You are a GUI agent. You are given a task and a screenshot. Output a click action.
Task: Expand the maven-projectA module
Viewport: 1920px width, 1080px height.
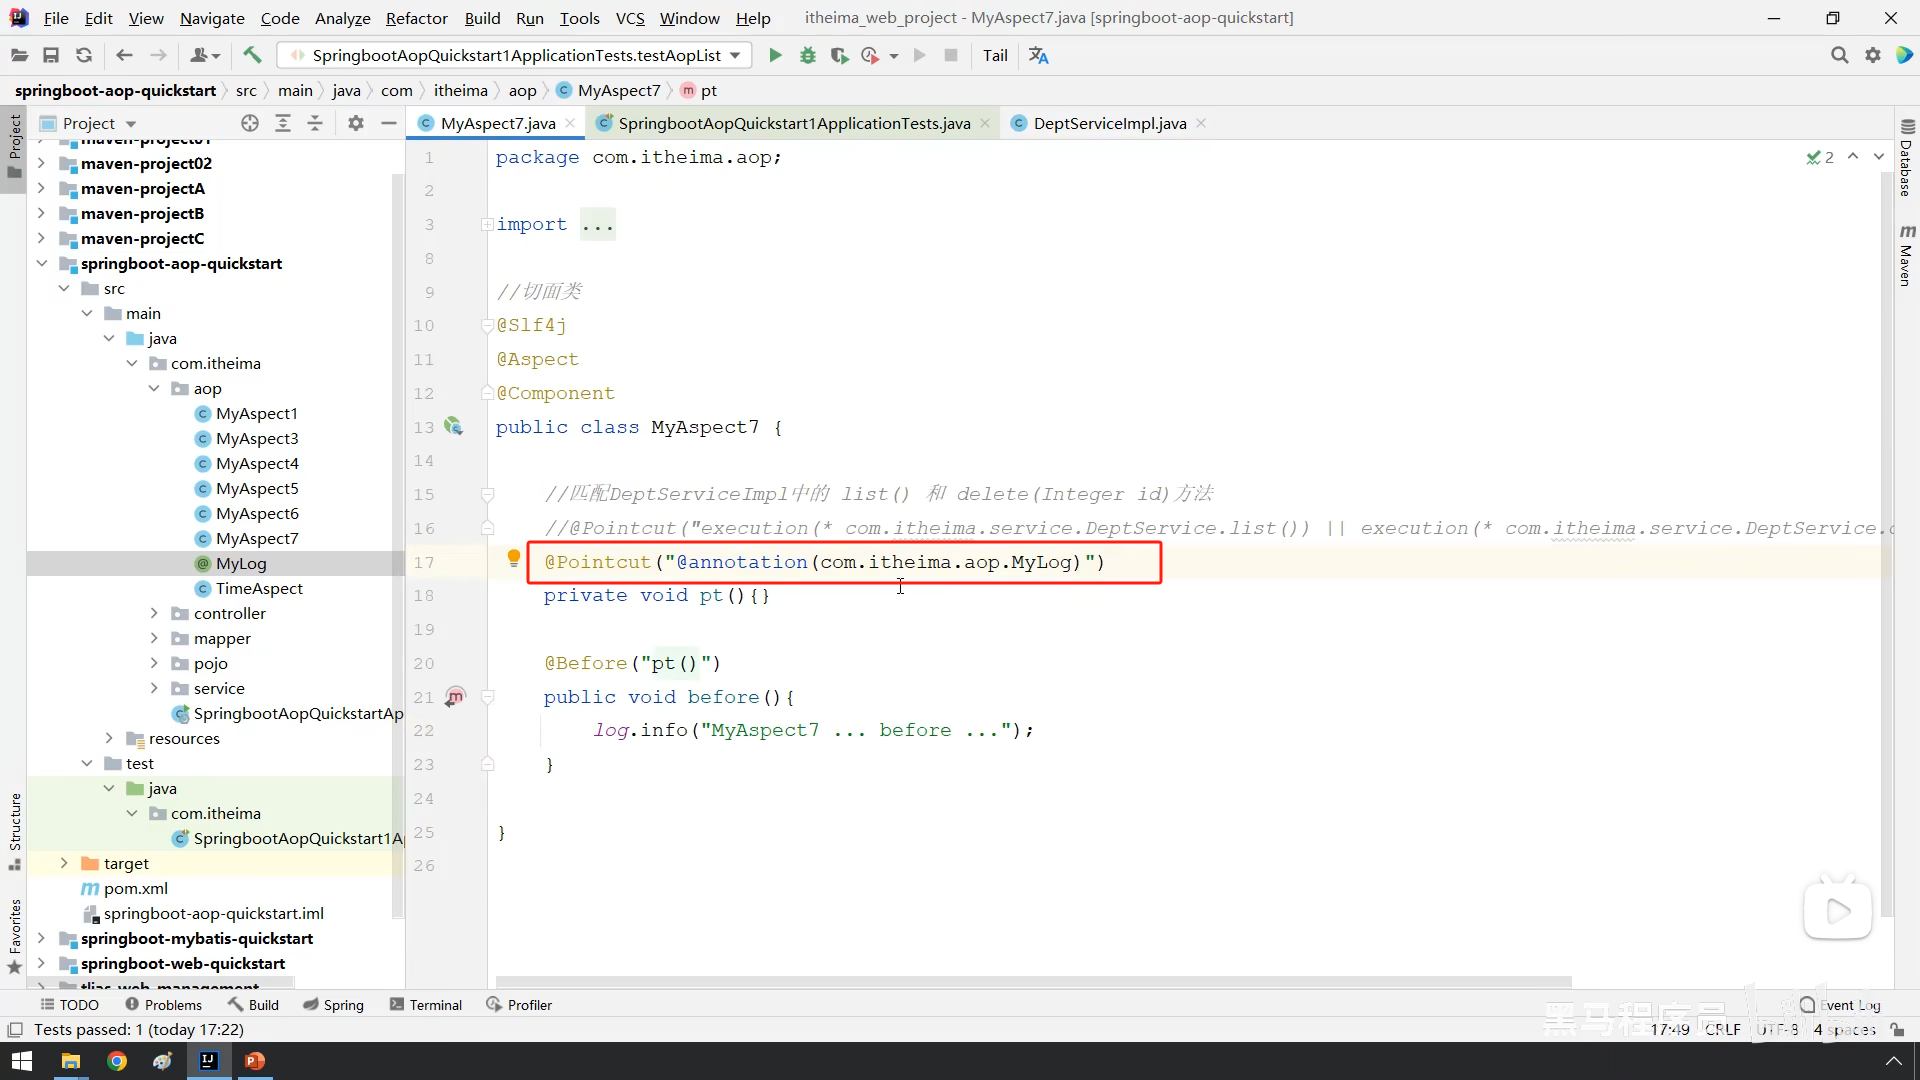41,188
